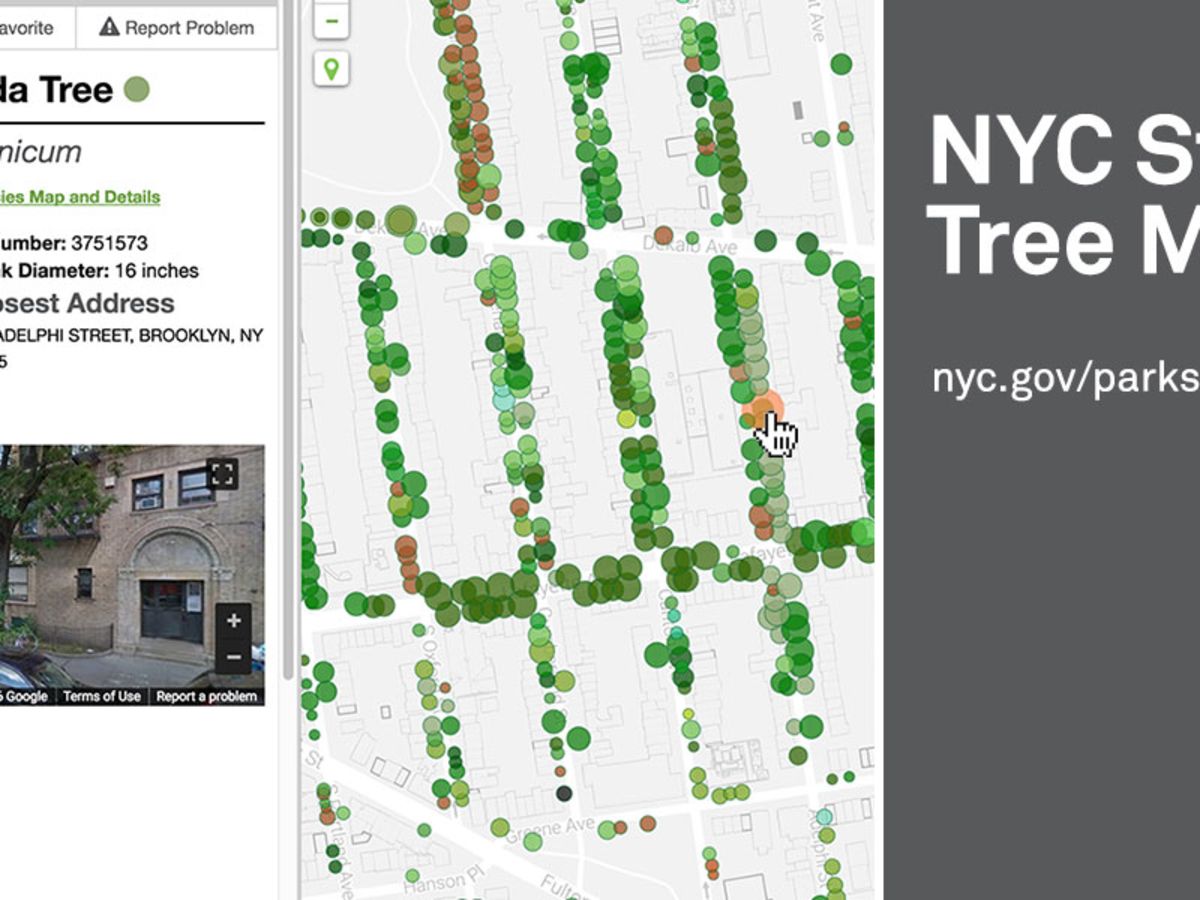Zoom out the map with minus button
The width and height of the screenshot is (1200, 900).
tap(331, 20)
